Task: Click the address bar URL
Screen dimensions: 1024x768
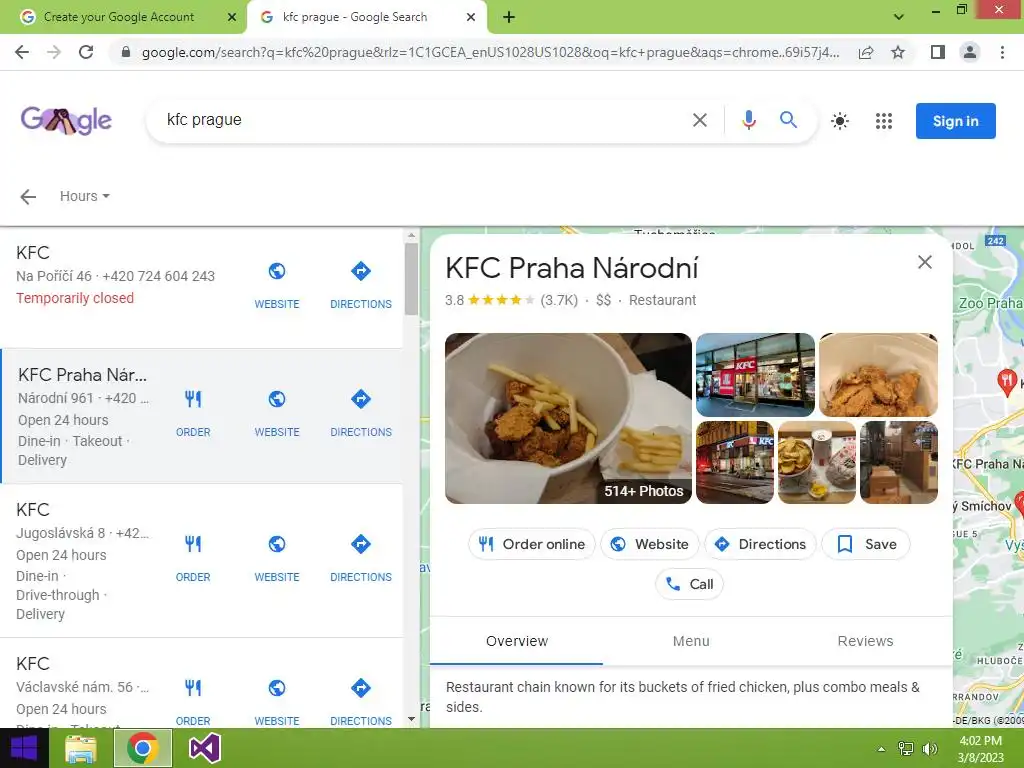Action: click(490, 52)
